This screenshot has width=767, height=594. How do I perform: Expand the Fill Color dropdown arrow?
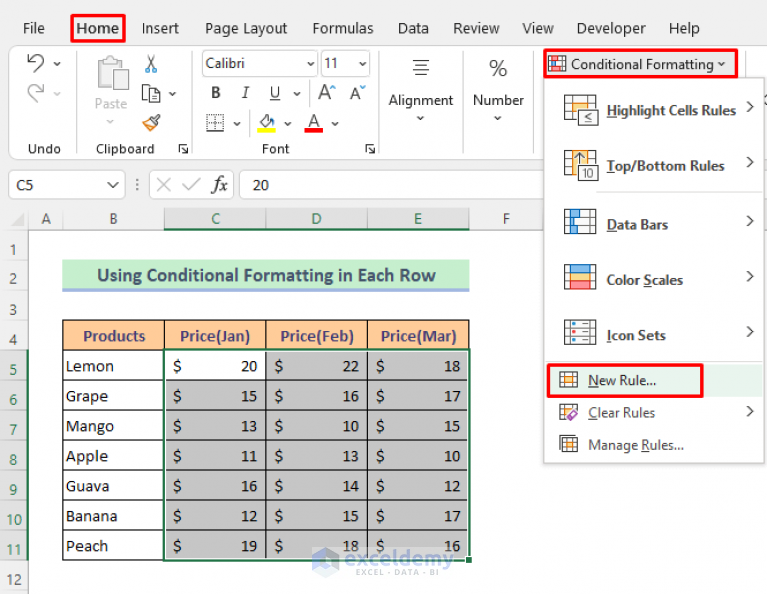(288, 123)
